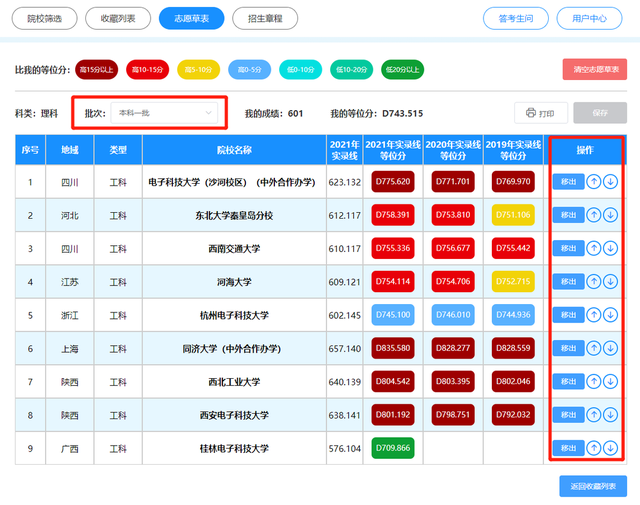Click the 低10-20分 teal legend
640x505 pixels.
coord(351,69)
